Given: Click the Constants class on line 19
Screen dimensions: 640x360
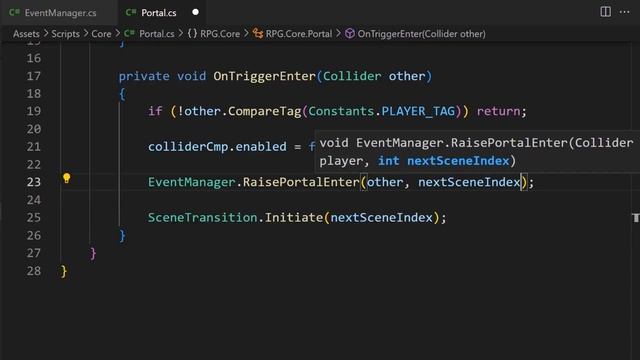Looking at the screenshot, I should (341, 111).
